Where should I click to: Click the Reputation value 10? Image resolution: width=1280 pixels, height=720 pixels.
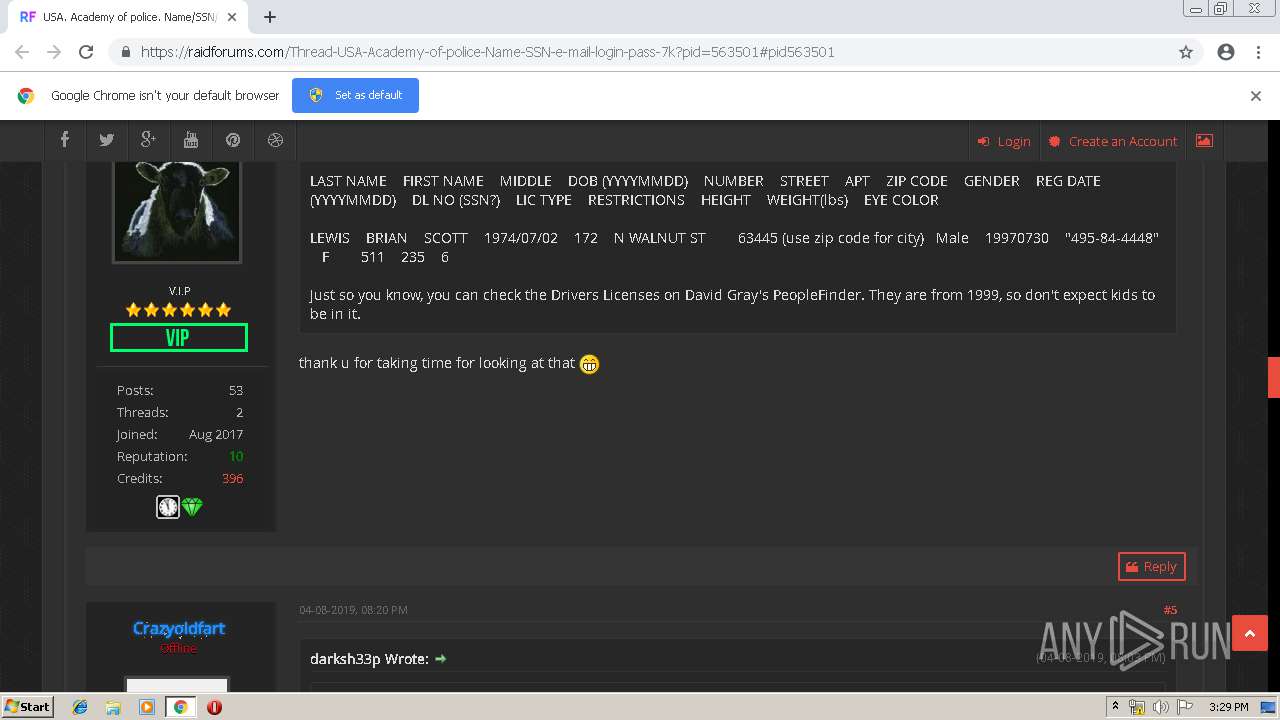pyautogui.click(x=236, y=456)
